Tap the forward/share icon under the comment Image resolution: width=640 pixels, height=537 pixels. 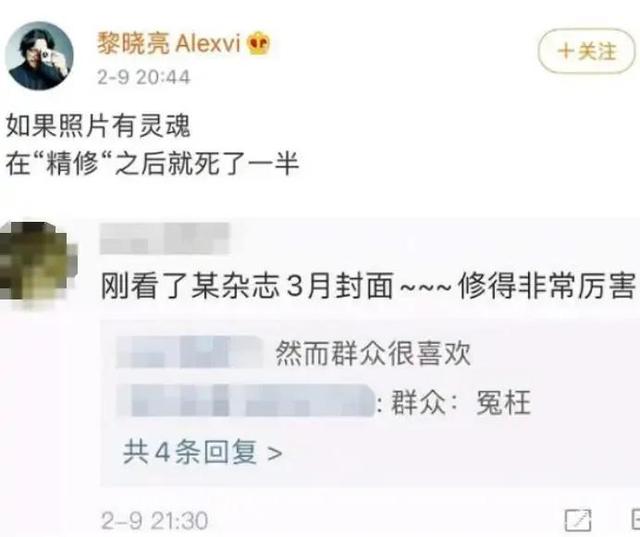pyautogui.click(x=578, y=519)
